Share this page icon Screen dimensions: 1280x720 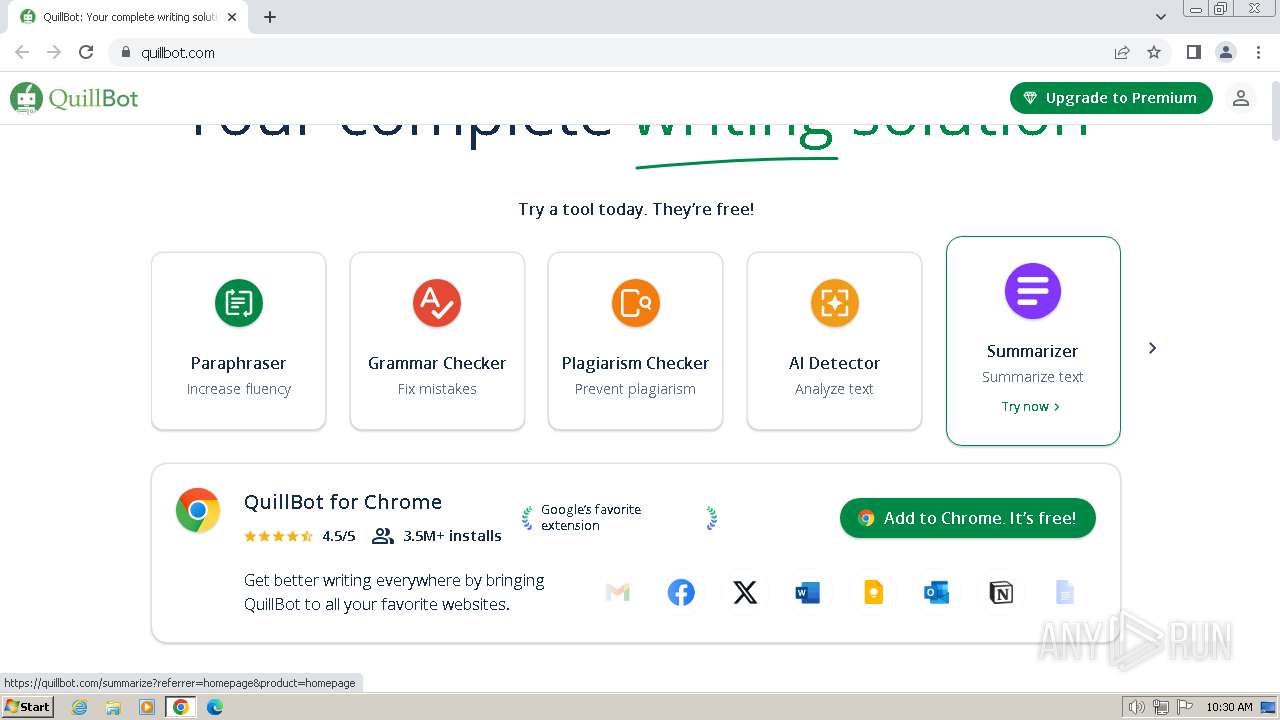point(1122,52)
